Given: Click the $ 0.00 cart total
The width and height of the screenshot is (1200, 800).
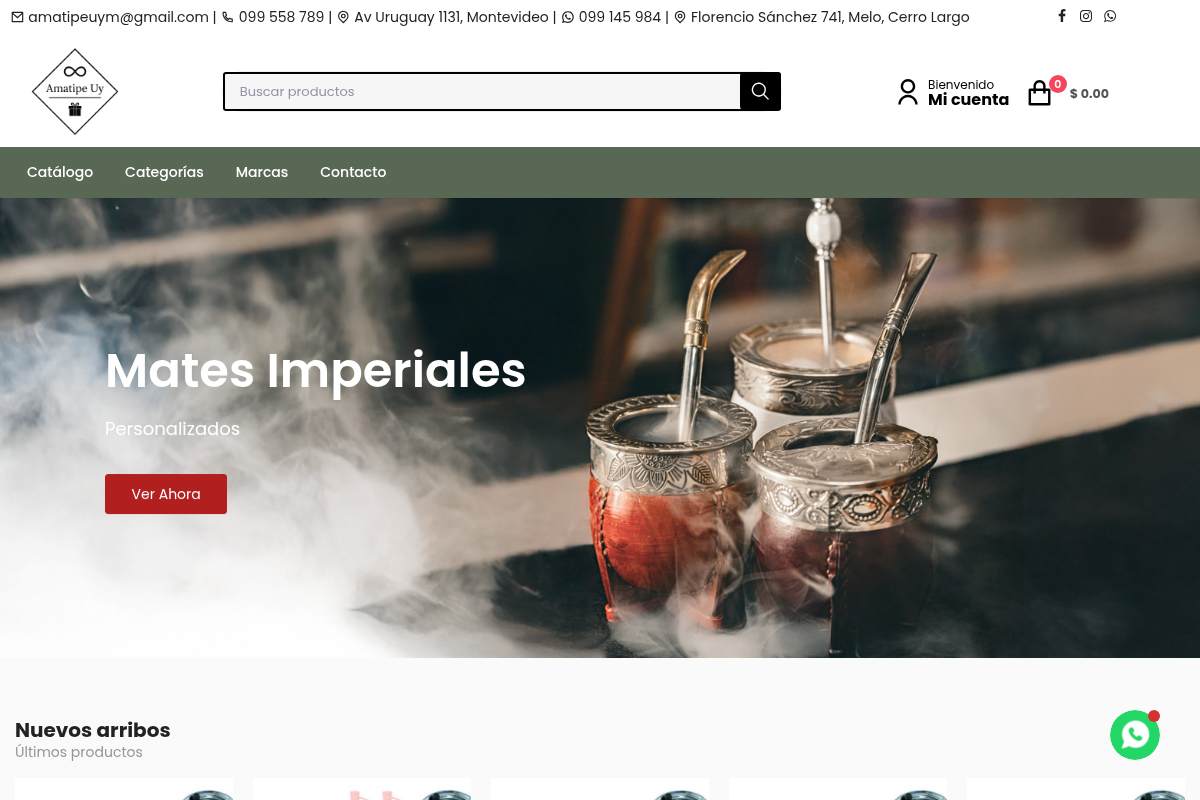Looking at the screenshot, I should [1089, 93].
